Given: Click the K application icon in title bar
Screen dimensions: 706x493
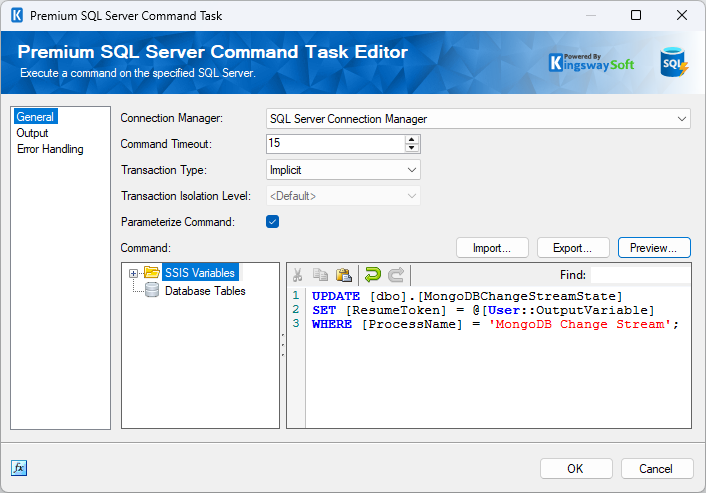Looking at the screenshot, I should tap(17, 15).
